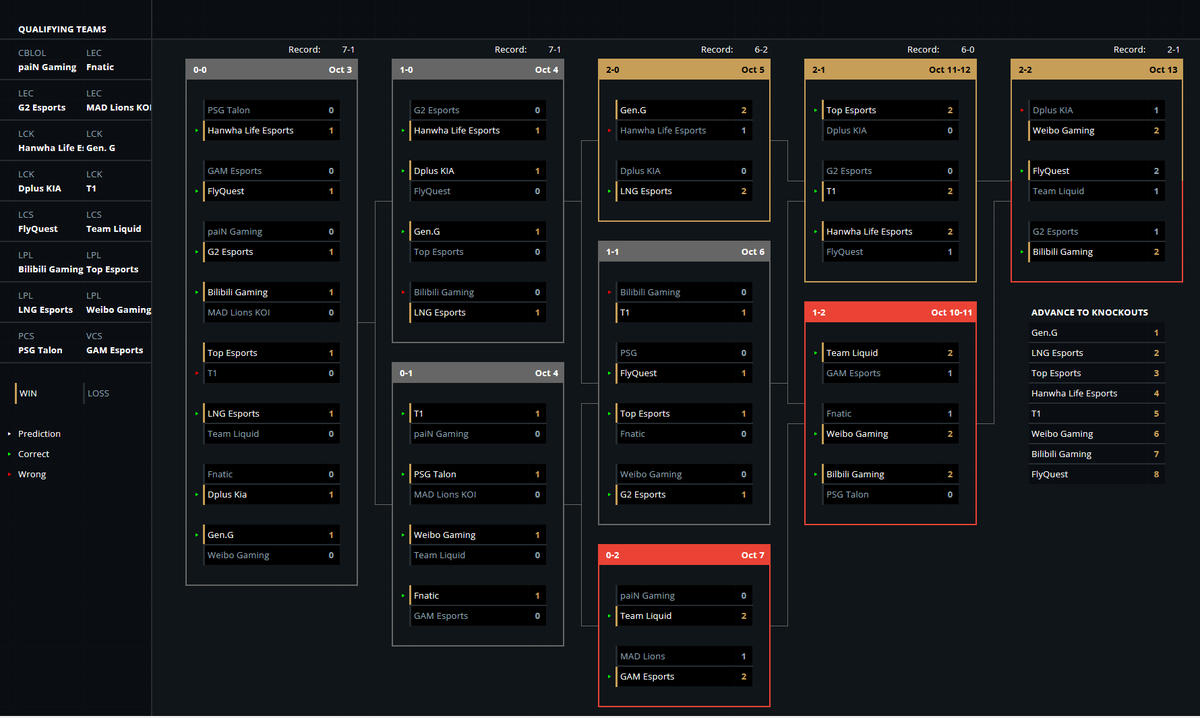Select FlyQuest row in the 2-2 round
Image resolution: width=1200 pixels, height=718 pixels.
click(1096, 171)
